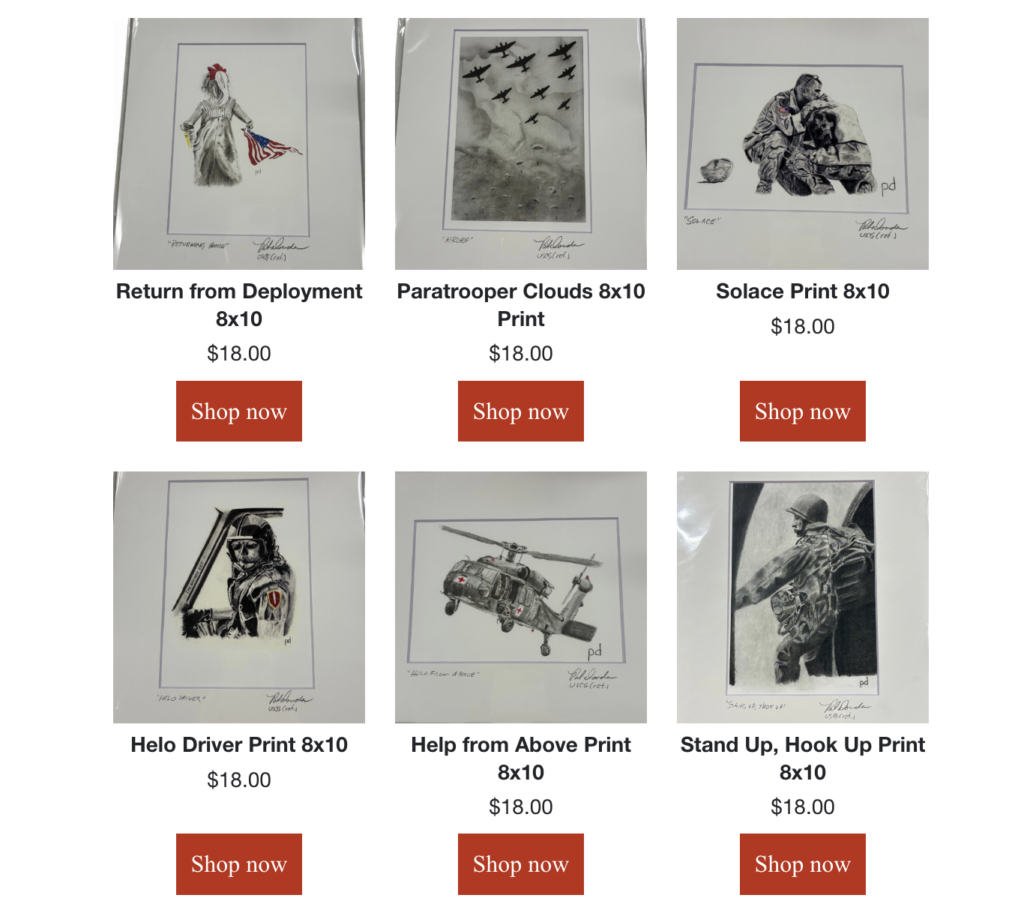Open the Stand Up, Hook Up Print title
Viewport: 1024px width, 904px height.
(803, 758)
